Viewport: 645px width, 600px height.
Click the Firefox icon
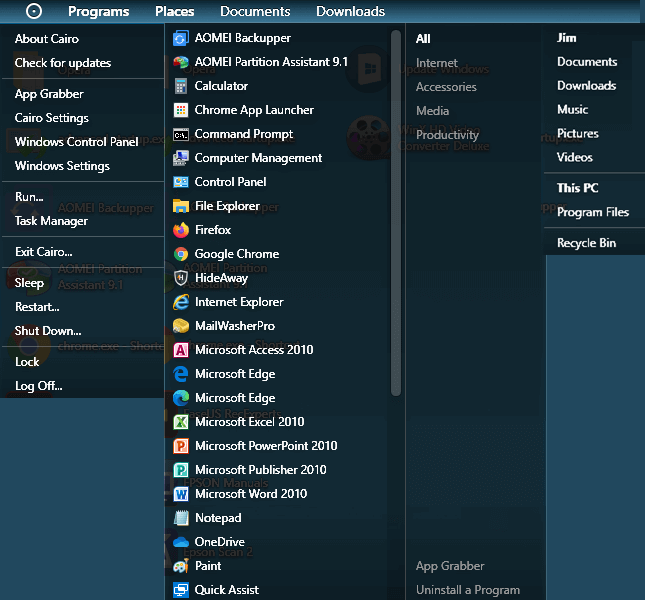pyautogui.click(x=181, y=230)
